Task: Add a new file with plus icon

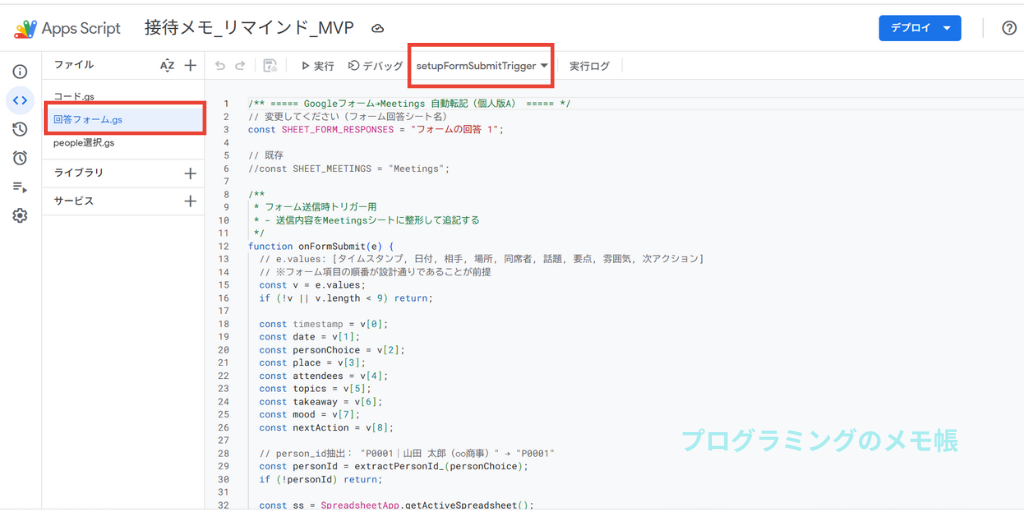Action: pos(190,66)
